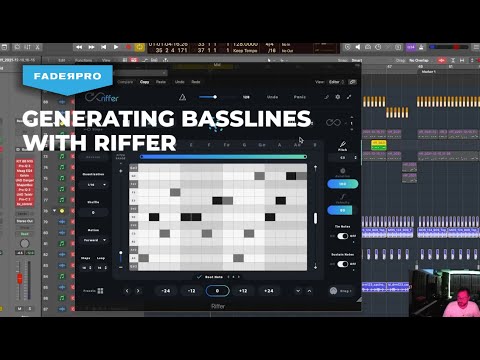
Task: Start playback with the play button
Action: pos(116,47)
